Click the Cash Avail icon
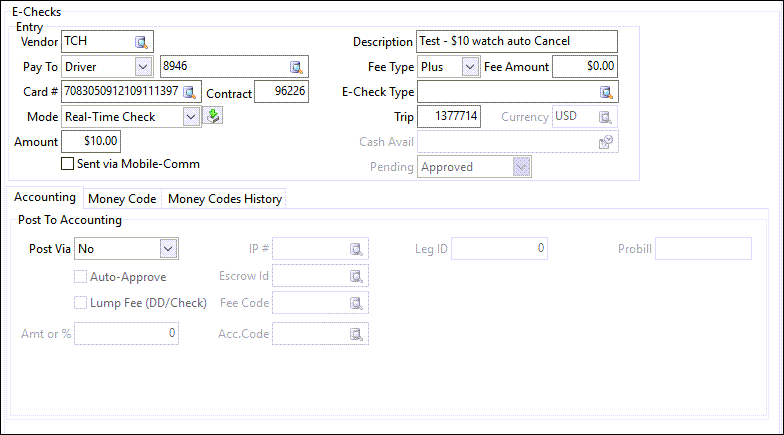The height and width of the screenshot is (435, 784). 605,142
